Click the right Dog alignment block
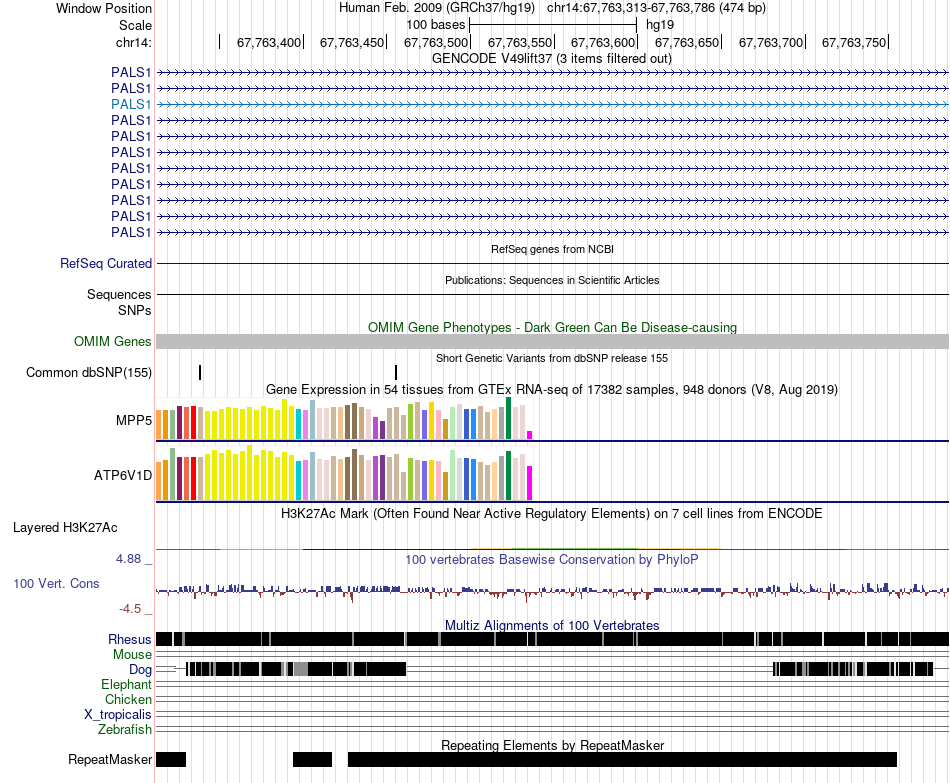This screenshot has height=783, width=950. [853, 669]
